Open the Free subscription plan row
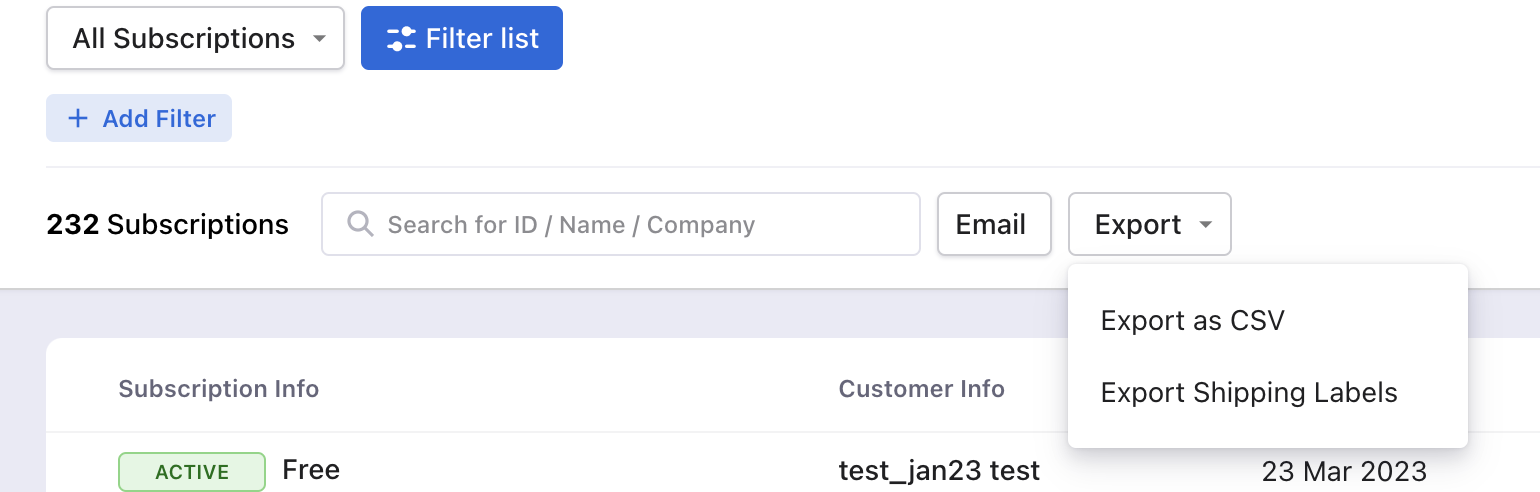Viewport: 1540px width, 492px height. click(311, 470)
